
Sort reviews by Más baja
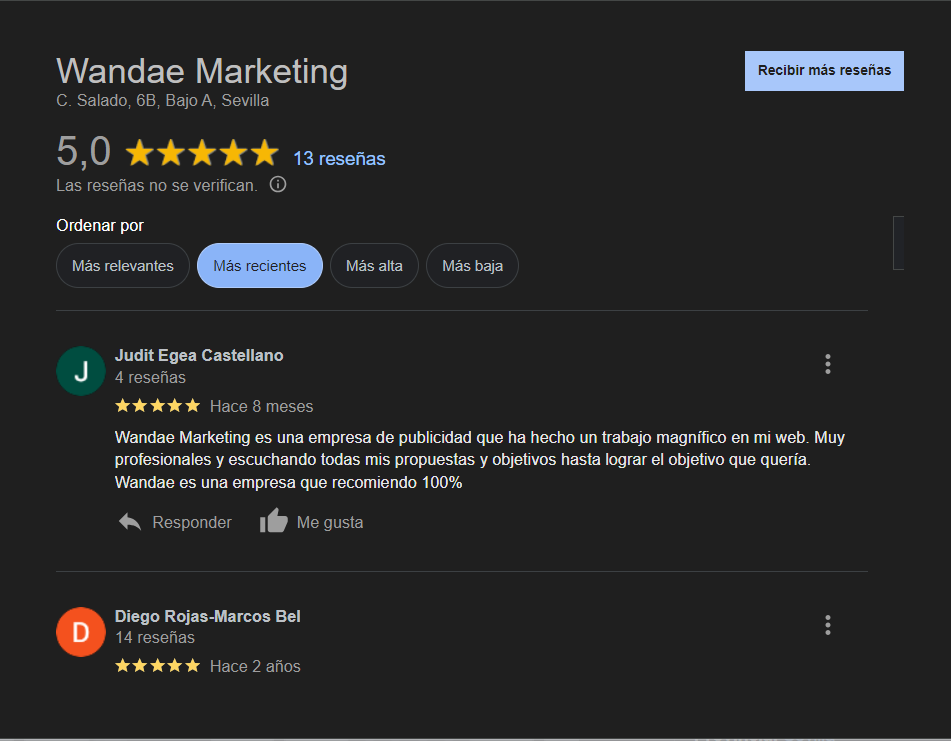[x=472, y=266]
